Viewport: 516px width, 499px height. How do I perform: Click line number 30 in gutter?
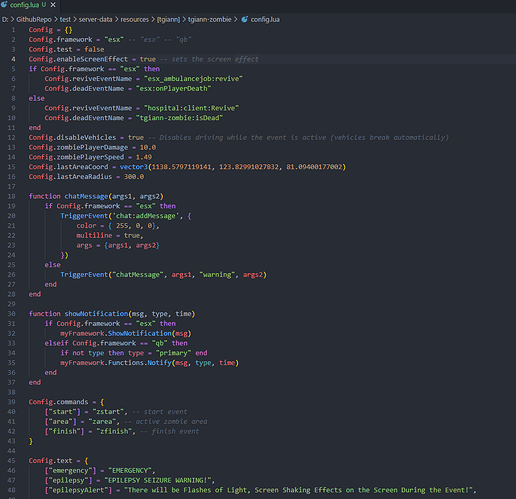click(11, 314)
